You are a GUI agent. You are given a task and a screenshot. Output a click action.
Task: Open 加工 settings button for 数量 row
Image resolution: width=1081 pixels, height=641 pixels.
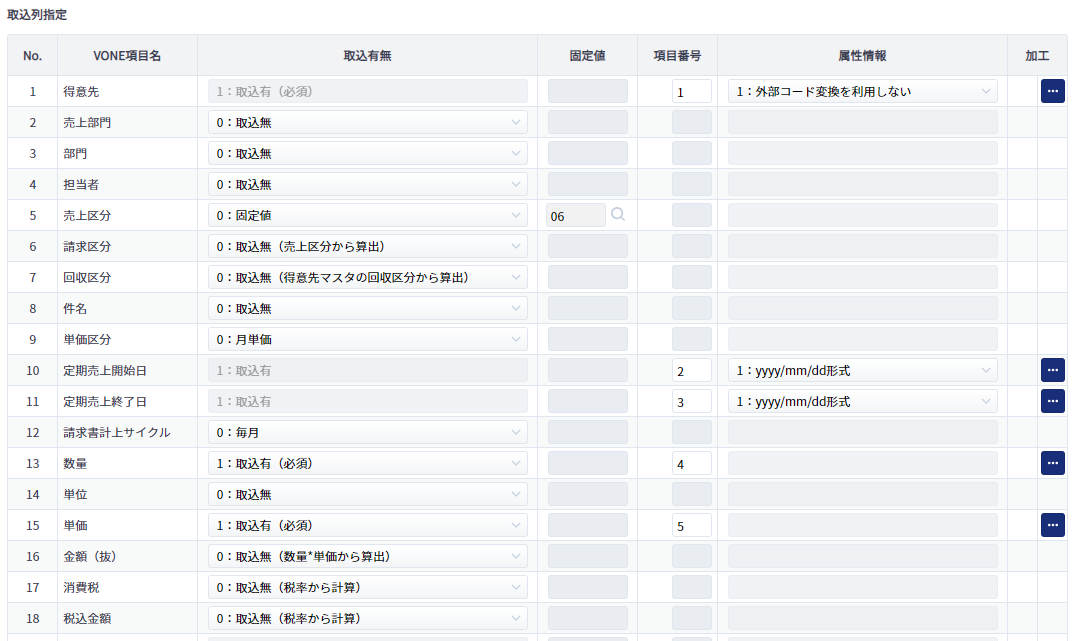tap(1052, 463)
